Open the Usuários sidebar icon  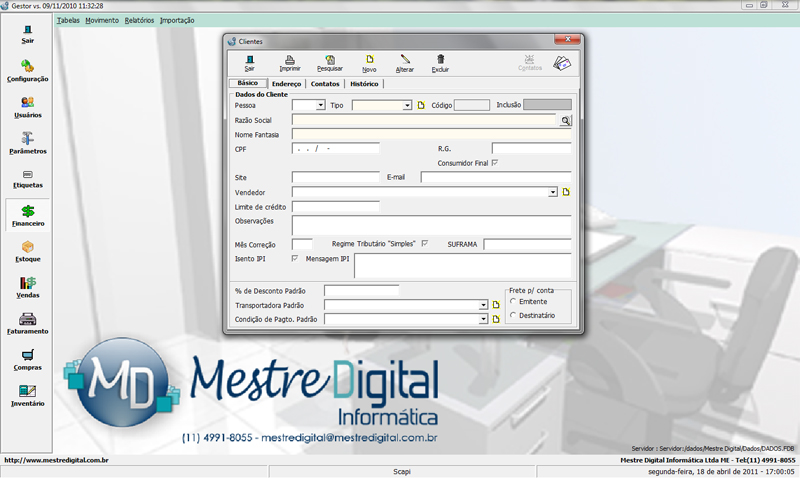click(28, 108)
